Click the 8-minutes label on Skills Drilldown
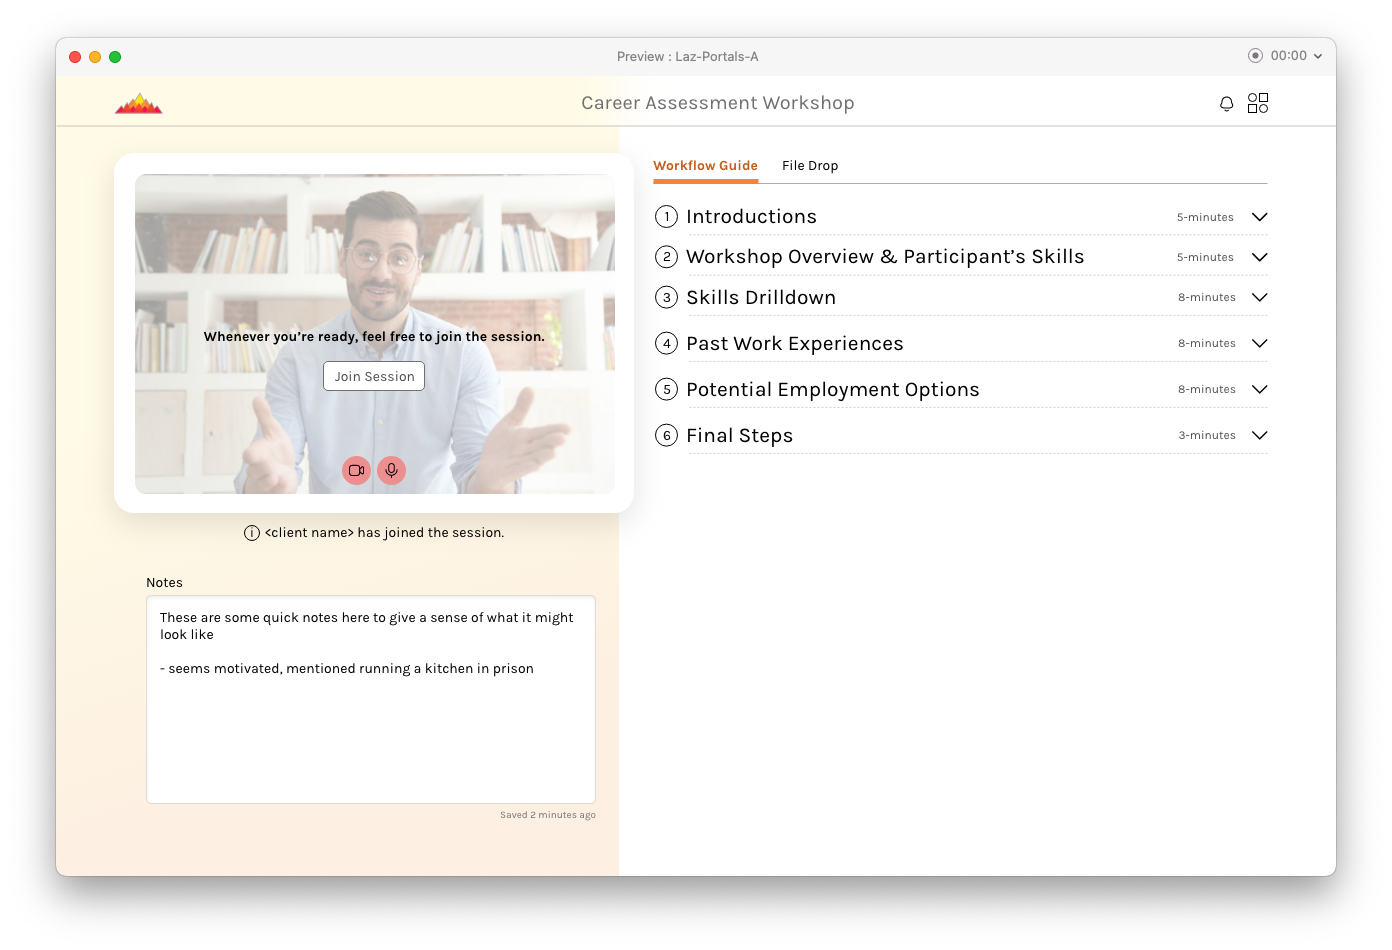The height and width of the screenshot is (950, 1392). coord(1207,298)
